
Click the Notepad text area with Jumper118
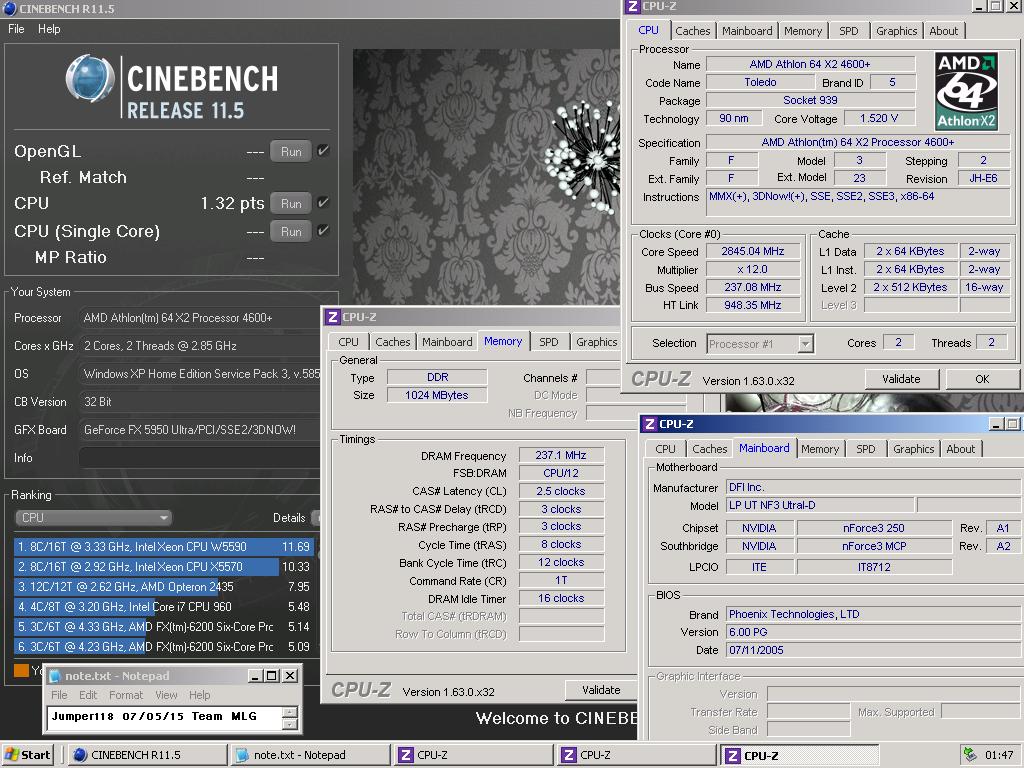point(164,716)
